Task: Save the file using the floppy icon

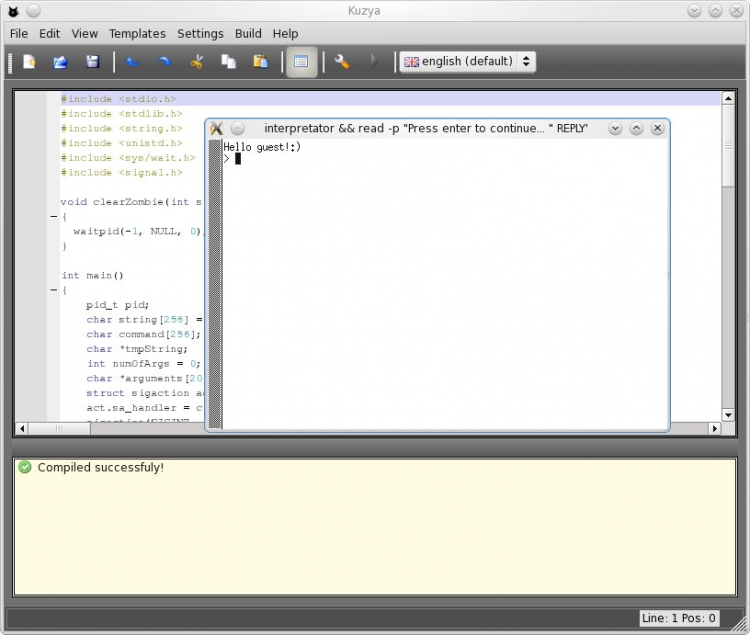Action: (92, 62)
